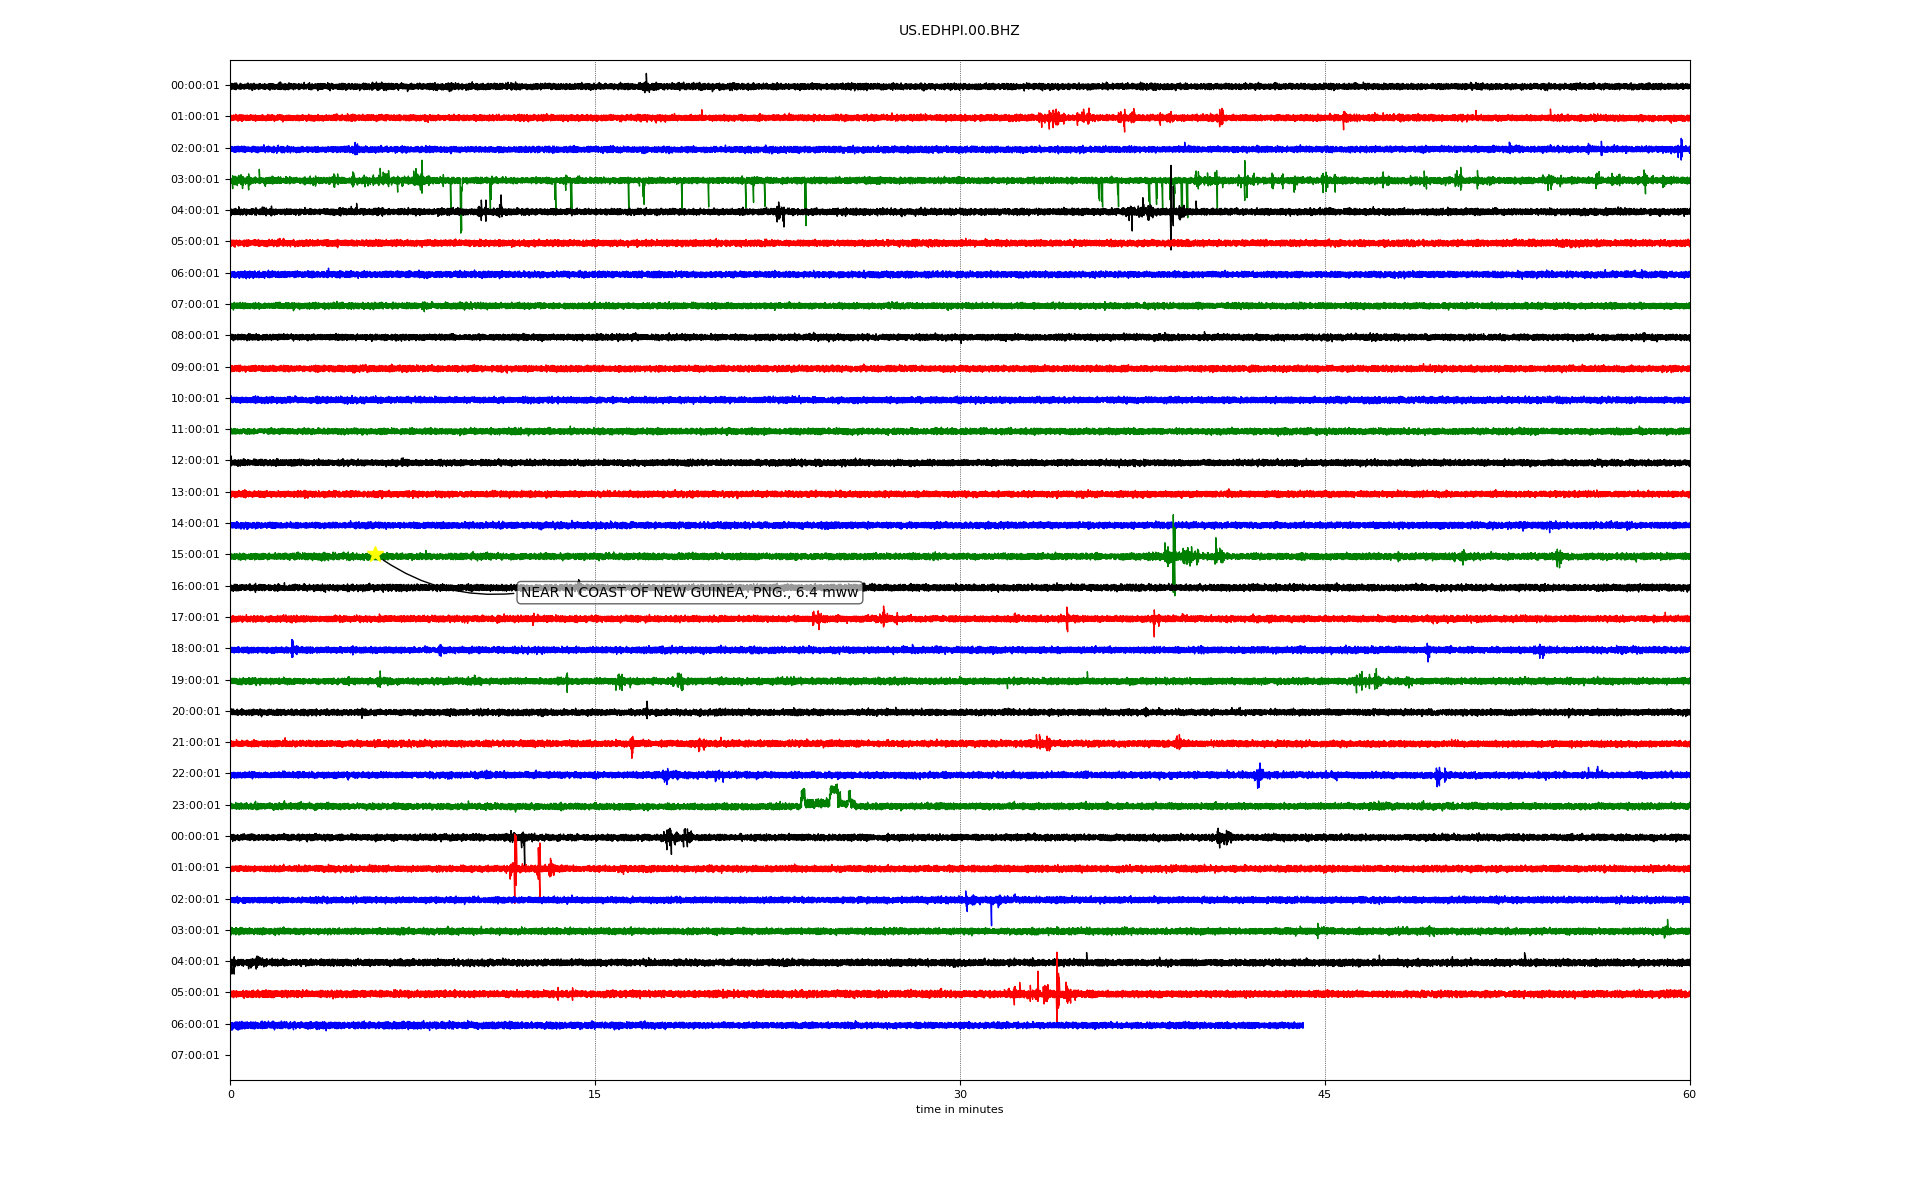
Task: Click the x-axis tick label 60
Action: click(1689, 1095)
